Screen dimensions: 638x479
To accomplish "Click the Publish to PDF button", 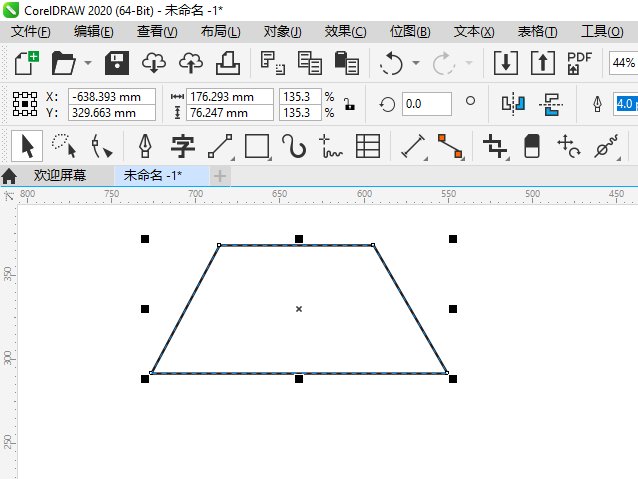I will [x=579, y=63].
